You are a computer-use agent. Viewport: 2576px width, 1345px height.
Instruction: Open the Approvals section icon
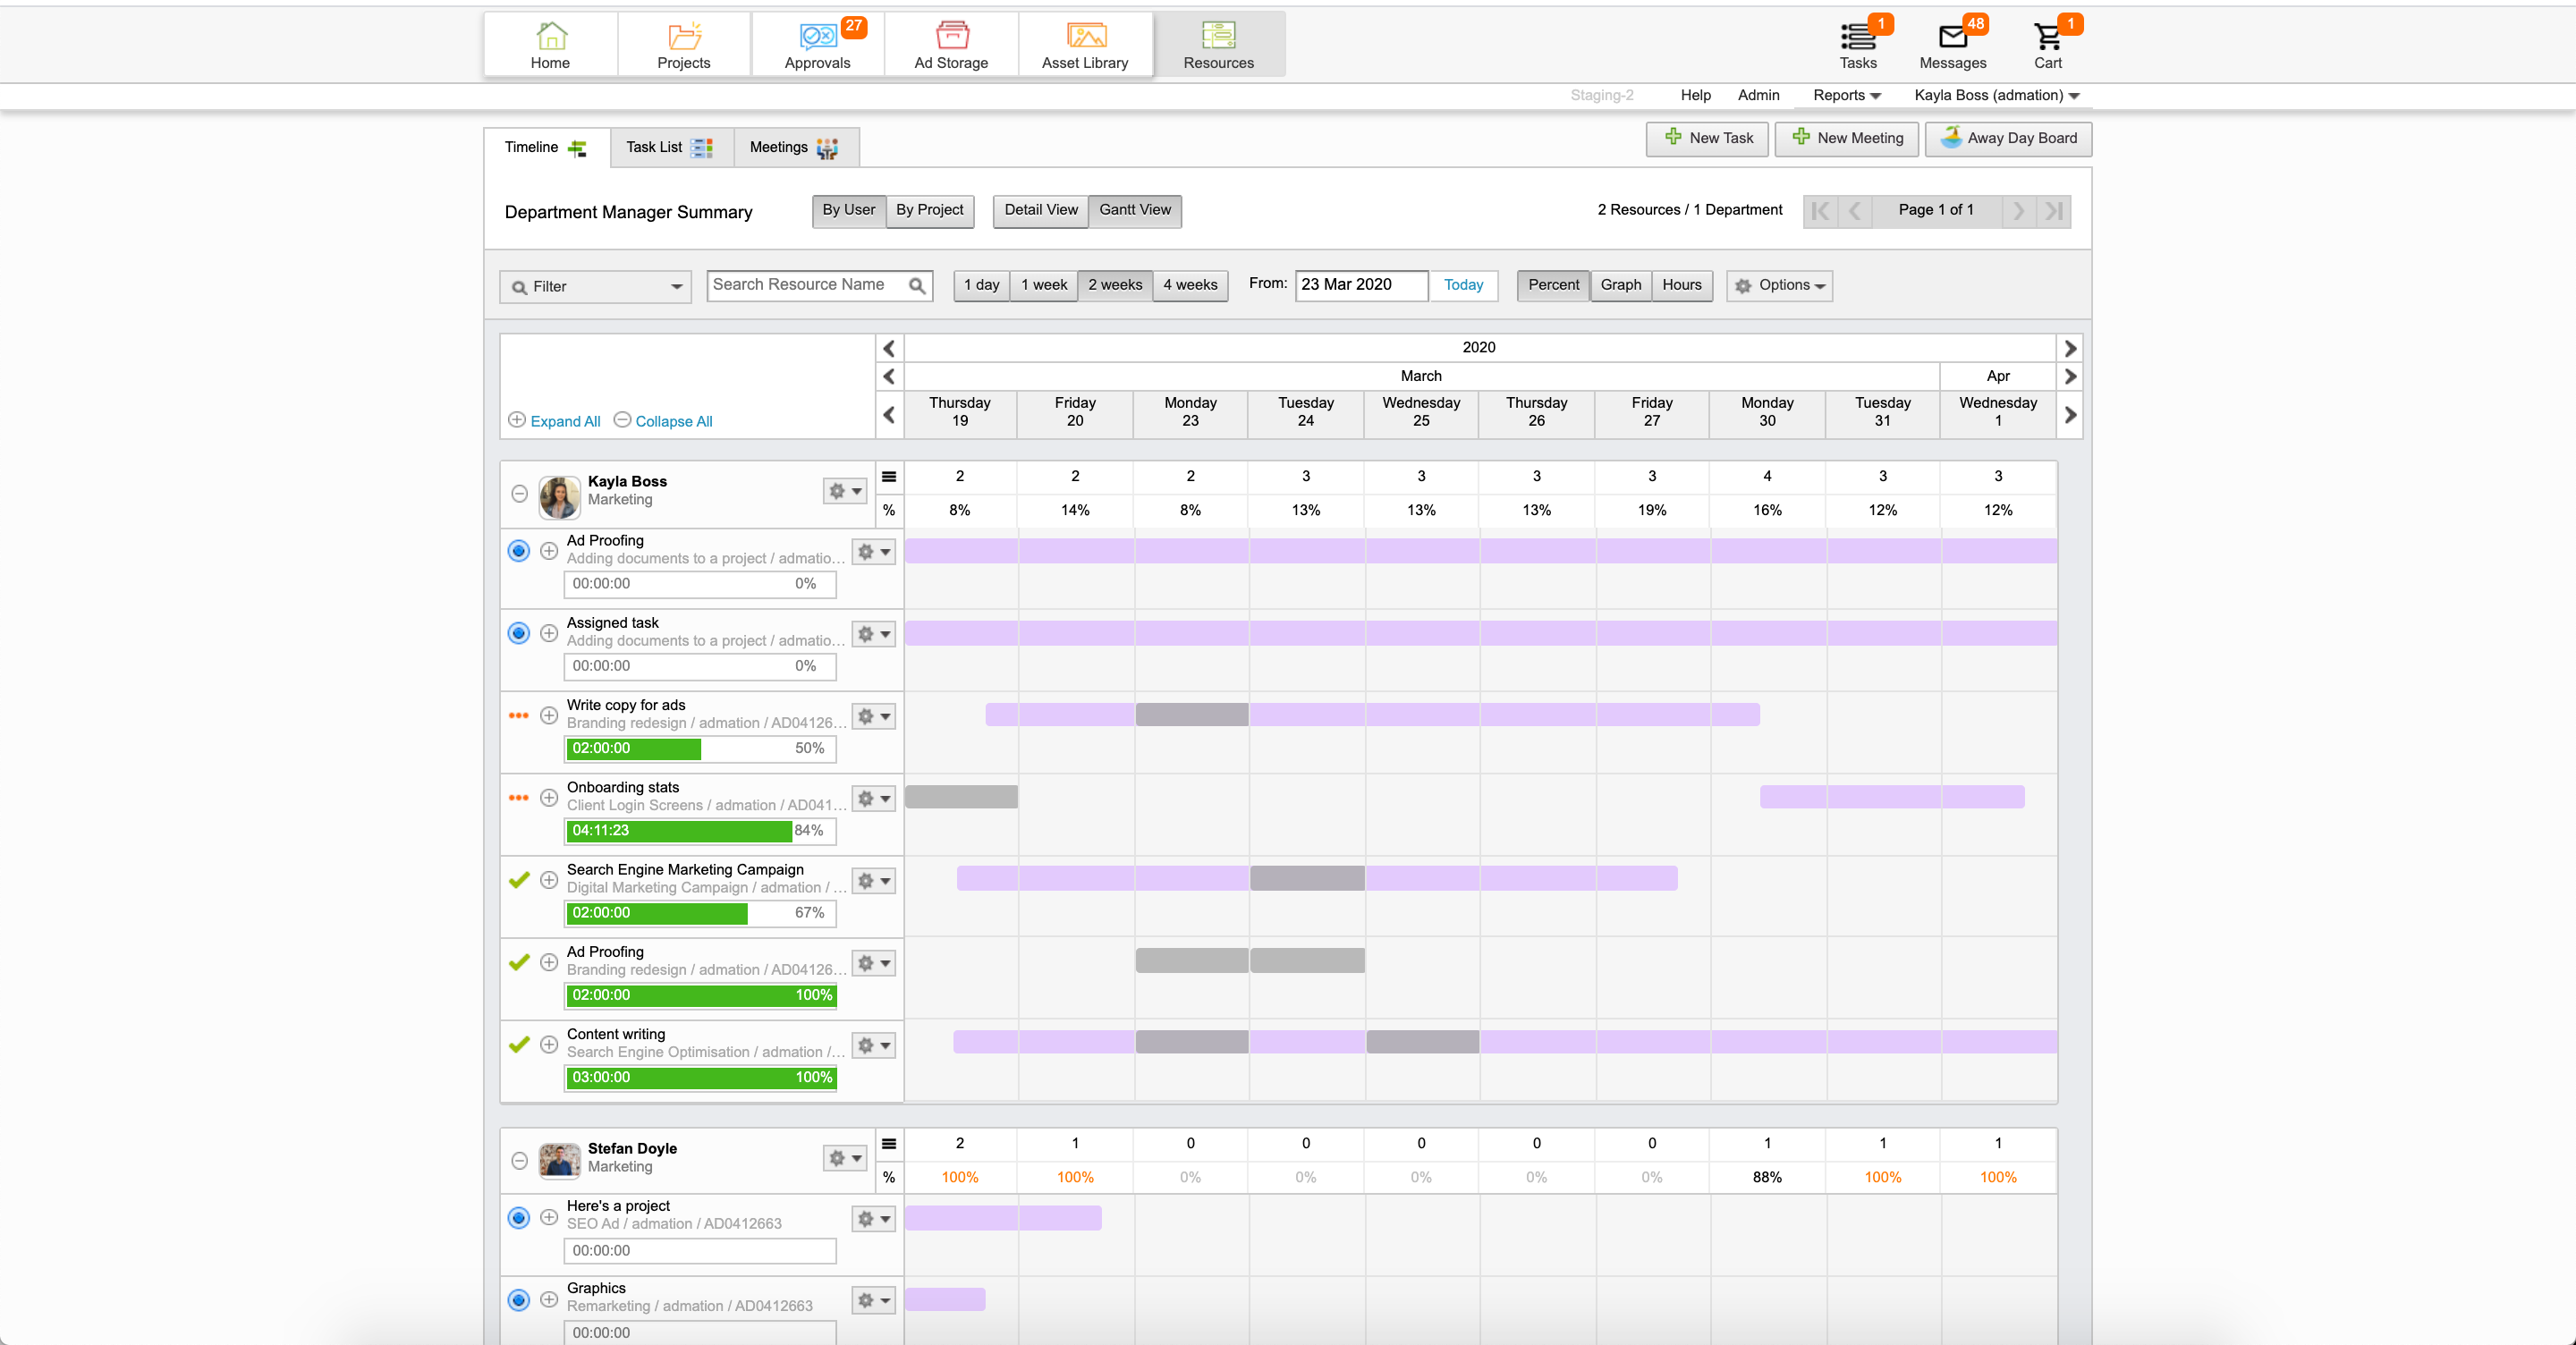coord(817,37)
